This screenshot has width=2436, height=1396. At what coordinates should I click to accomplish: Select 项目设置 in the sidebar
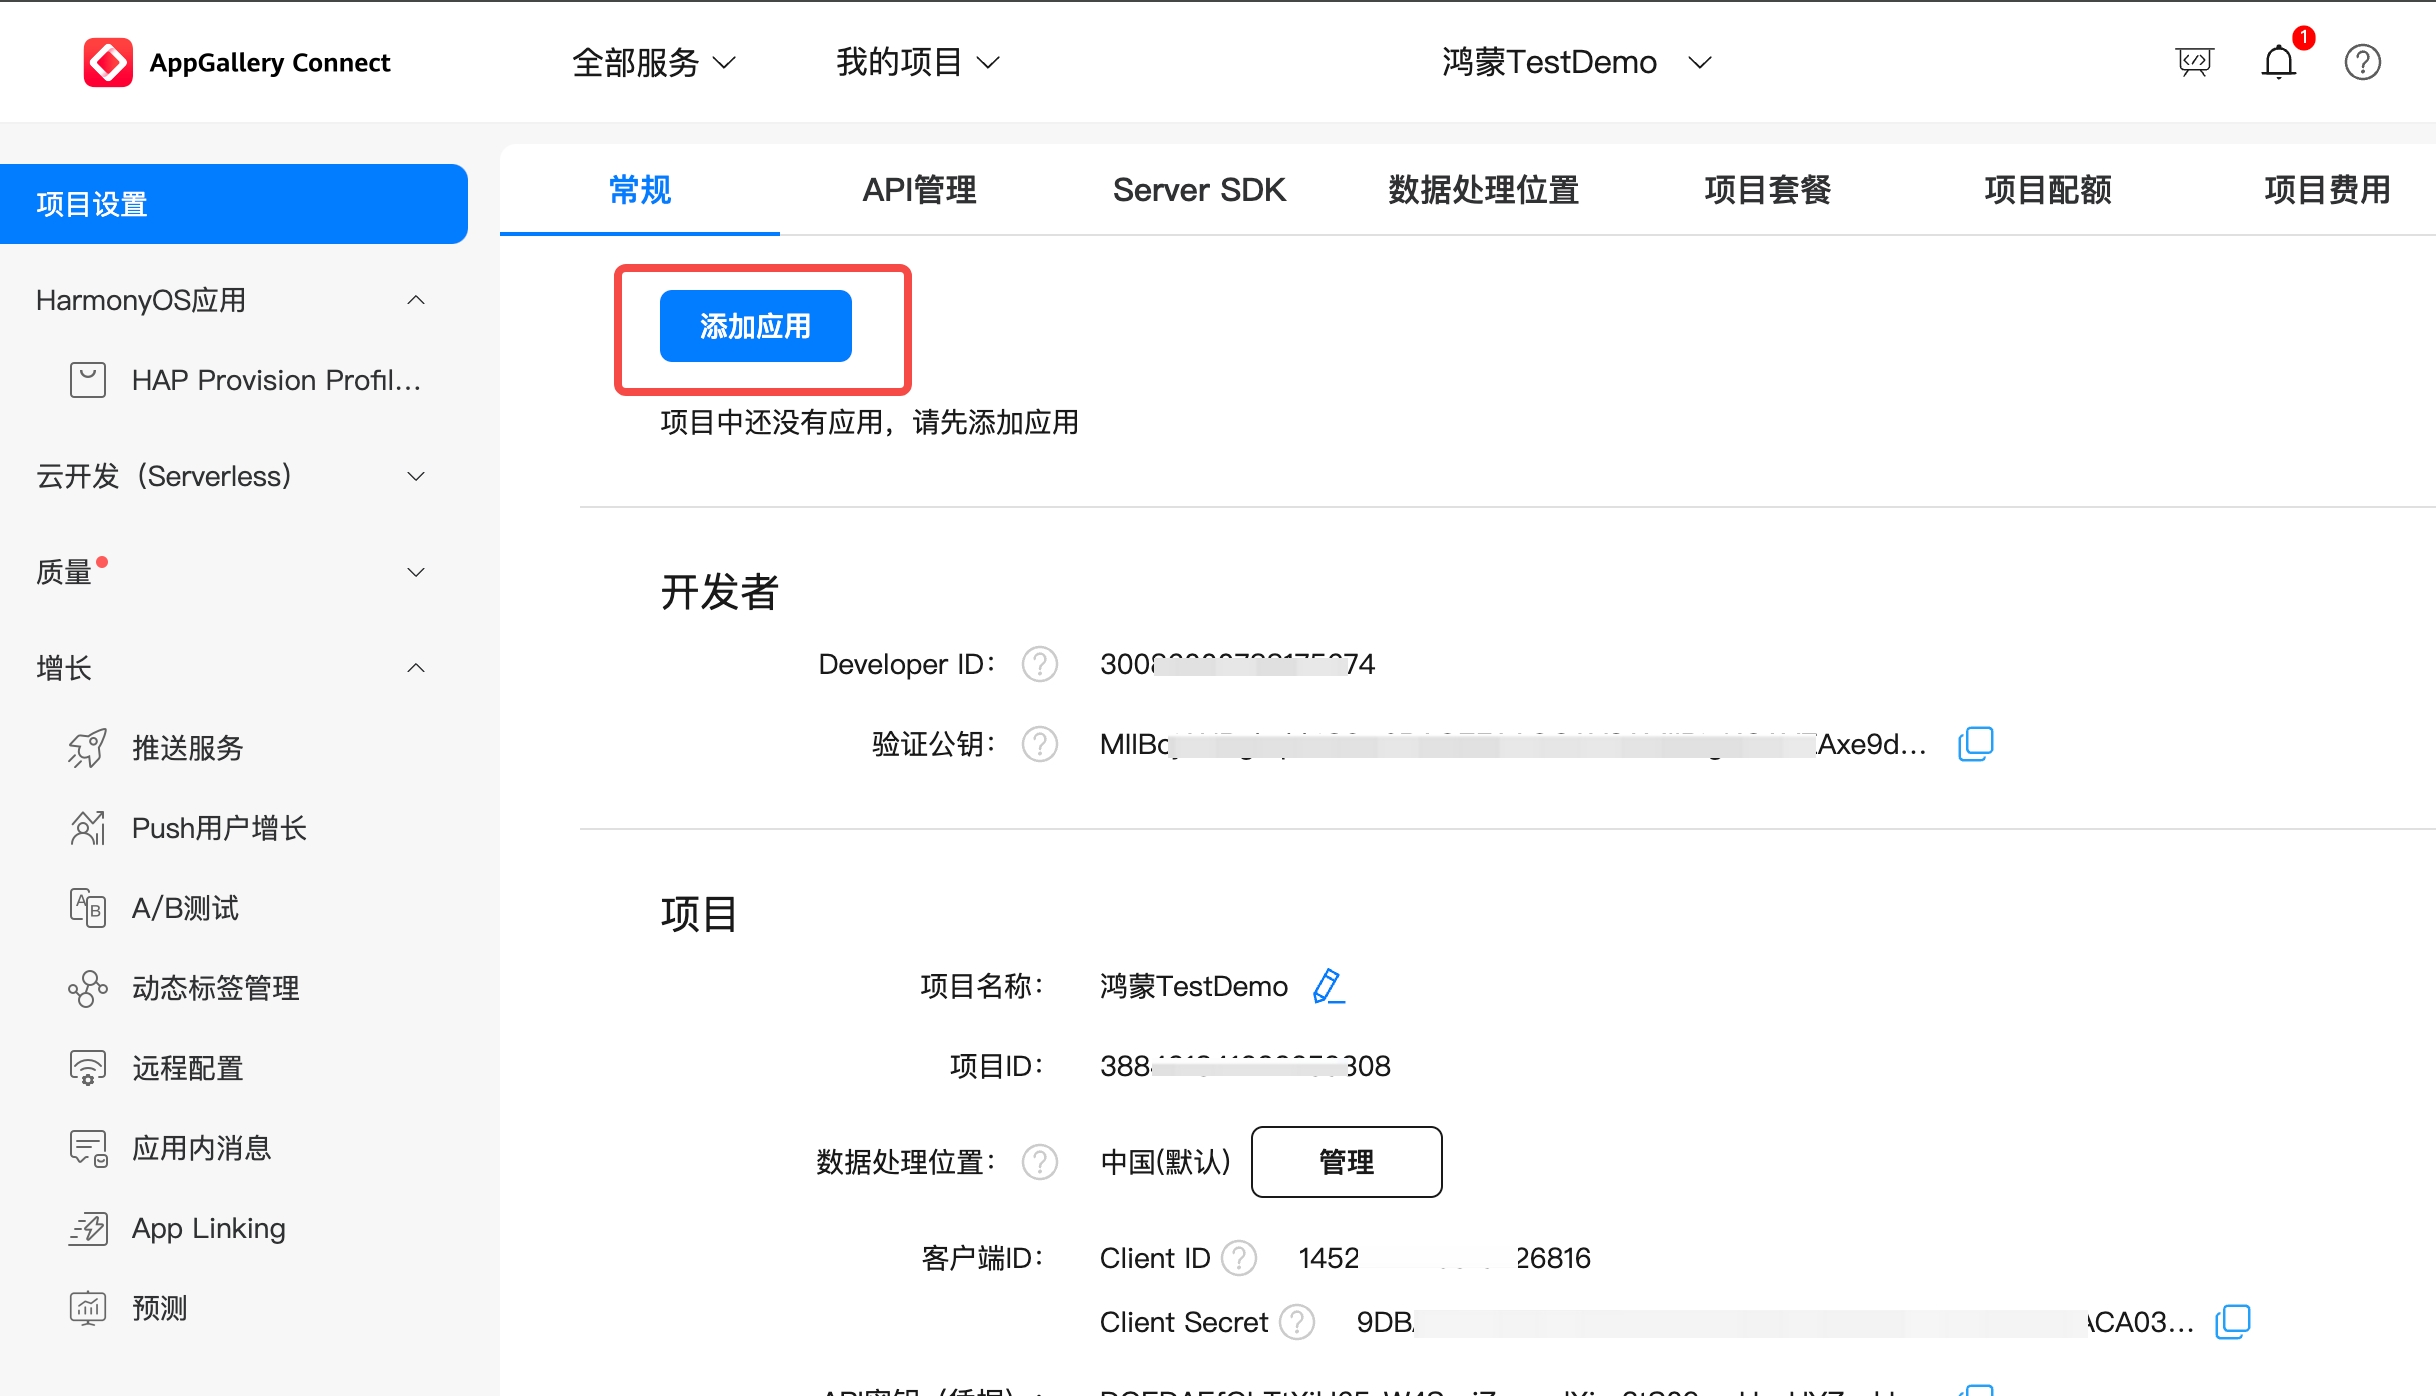pyautogui.click(x=234, y=204)
